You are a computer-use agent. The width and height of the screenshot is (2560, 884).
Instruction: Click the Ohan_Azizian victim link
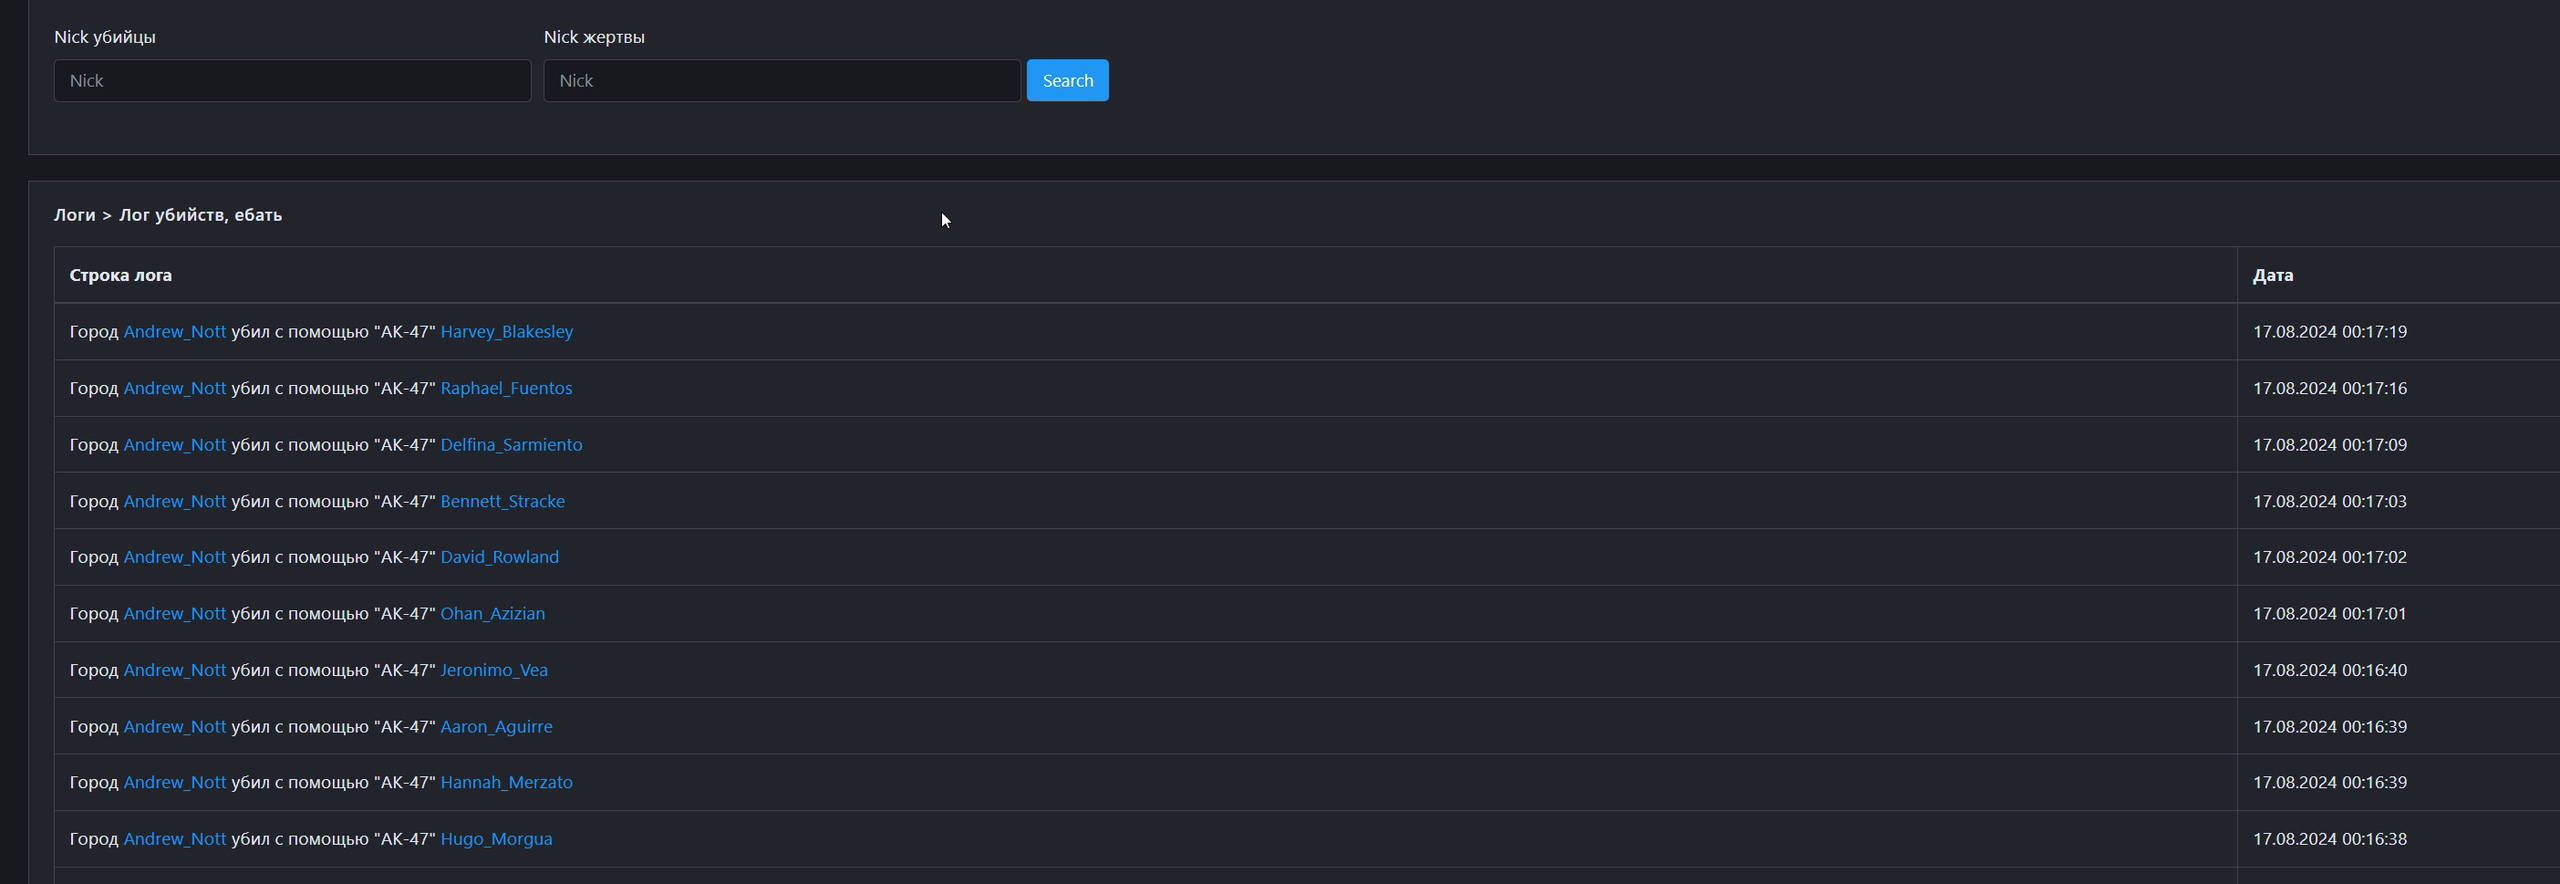pyautogui.click(x=492, y=613)
